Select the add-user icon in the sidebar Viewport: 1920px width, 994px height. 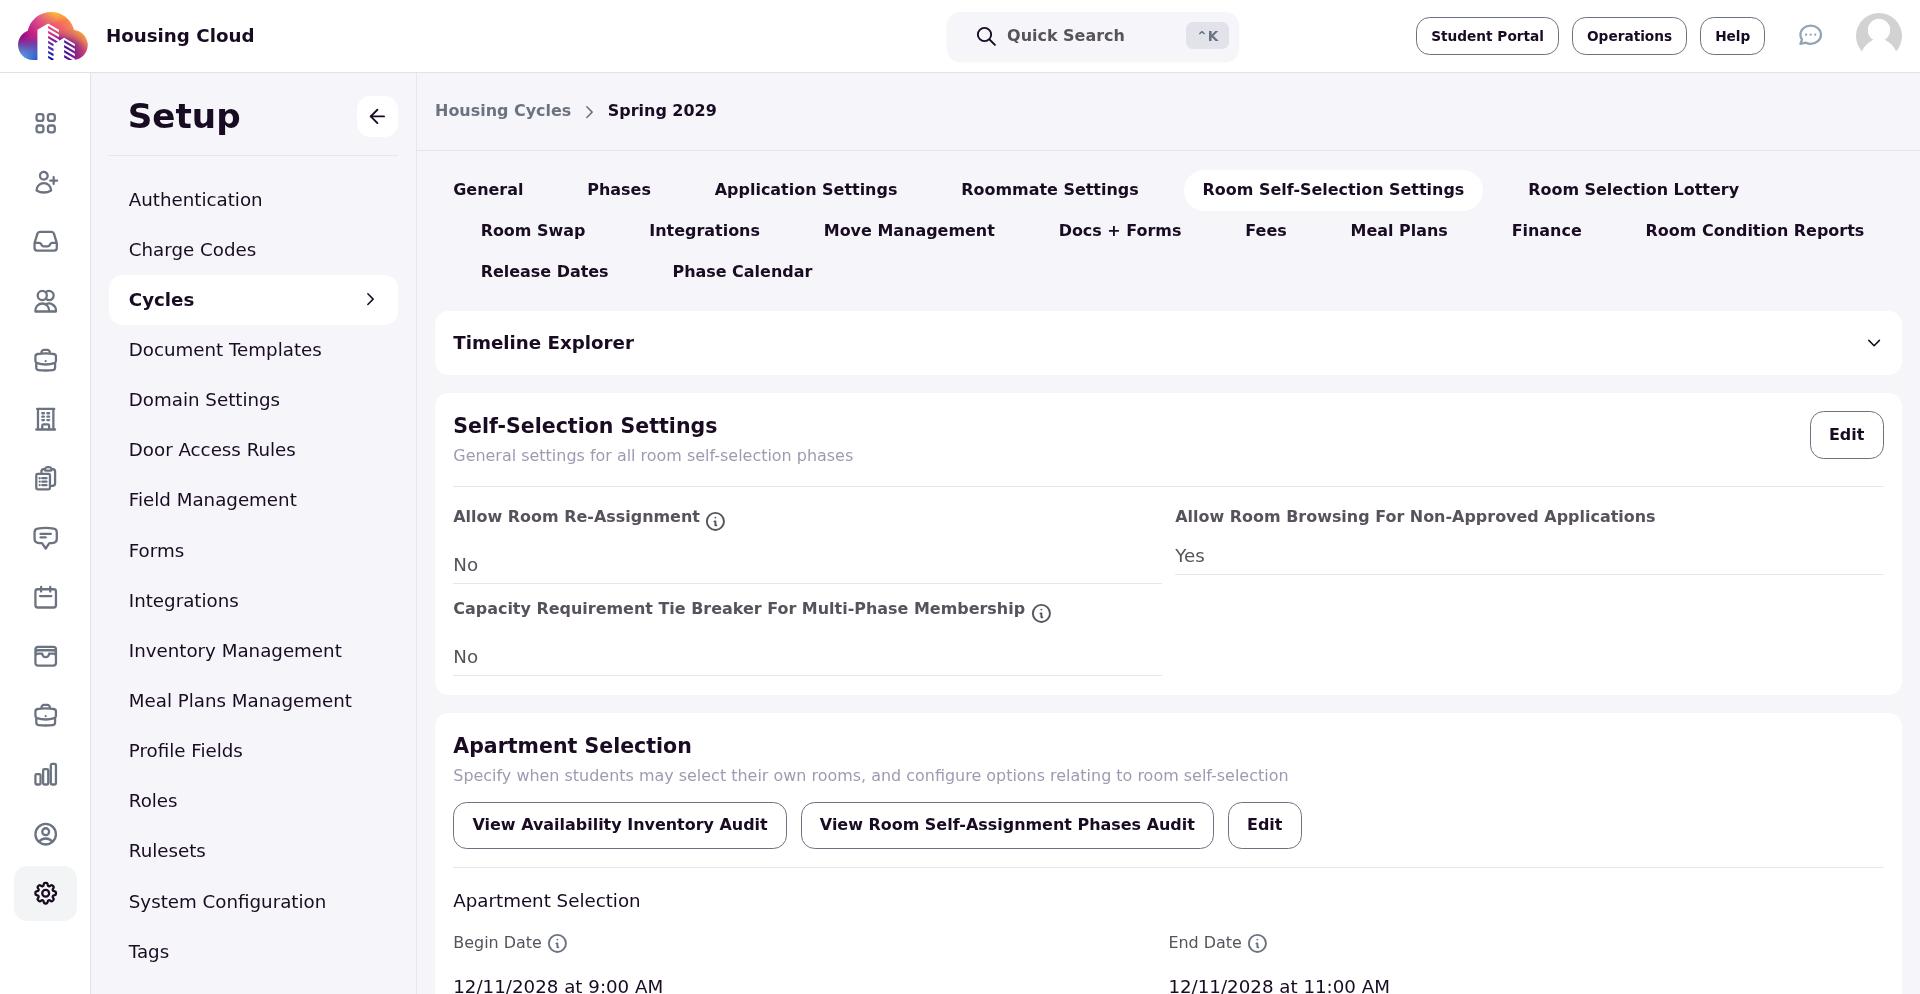click(45, 182)
